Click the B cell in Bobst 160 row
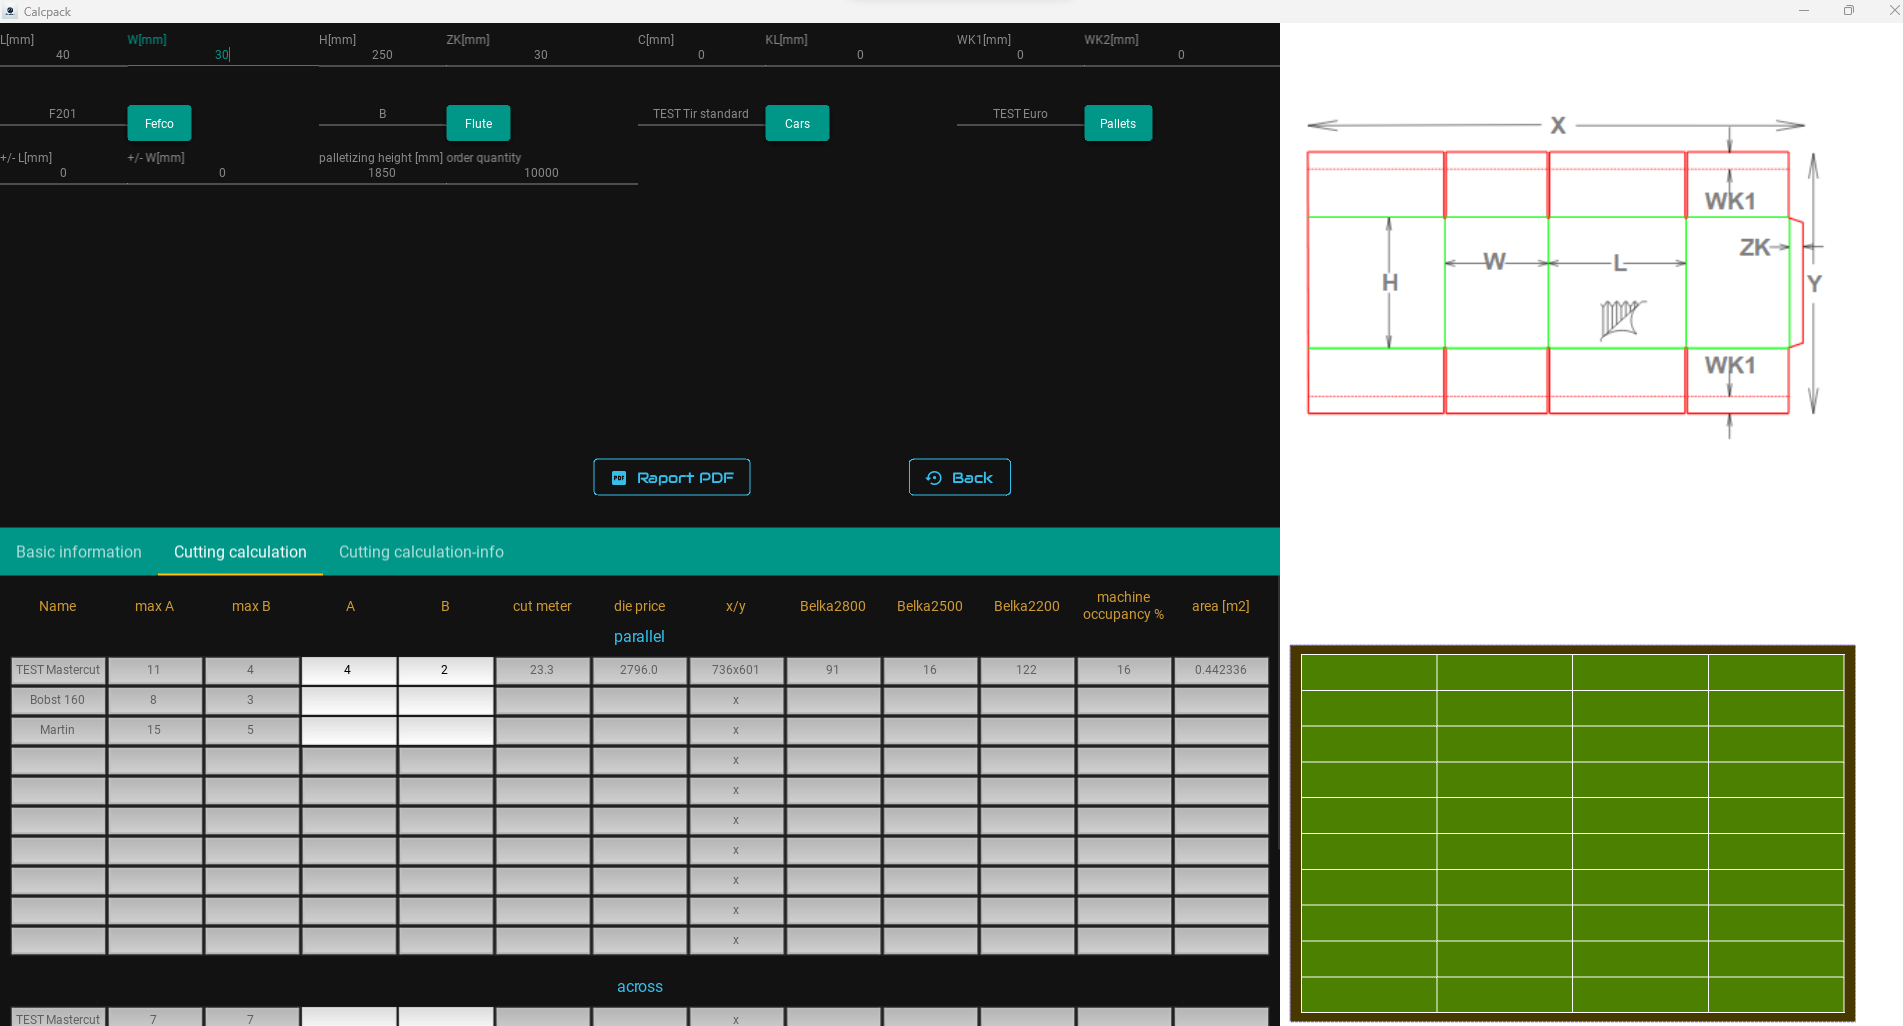Viewport: 1903px width, 1026px height. (x=446, y=700)
